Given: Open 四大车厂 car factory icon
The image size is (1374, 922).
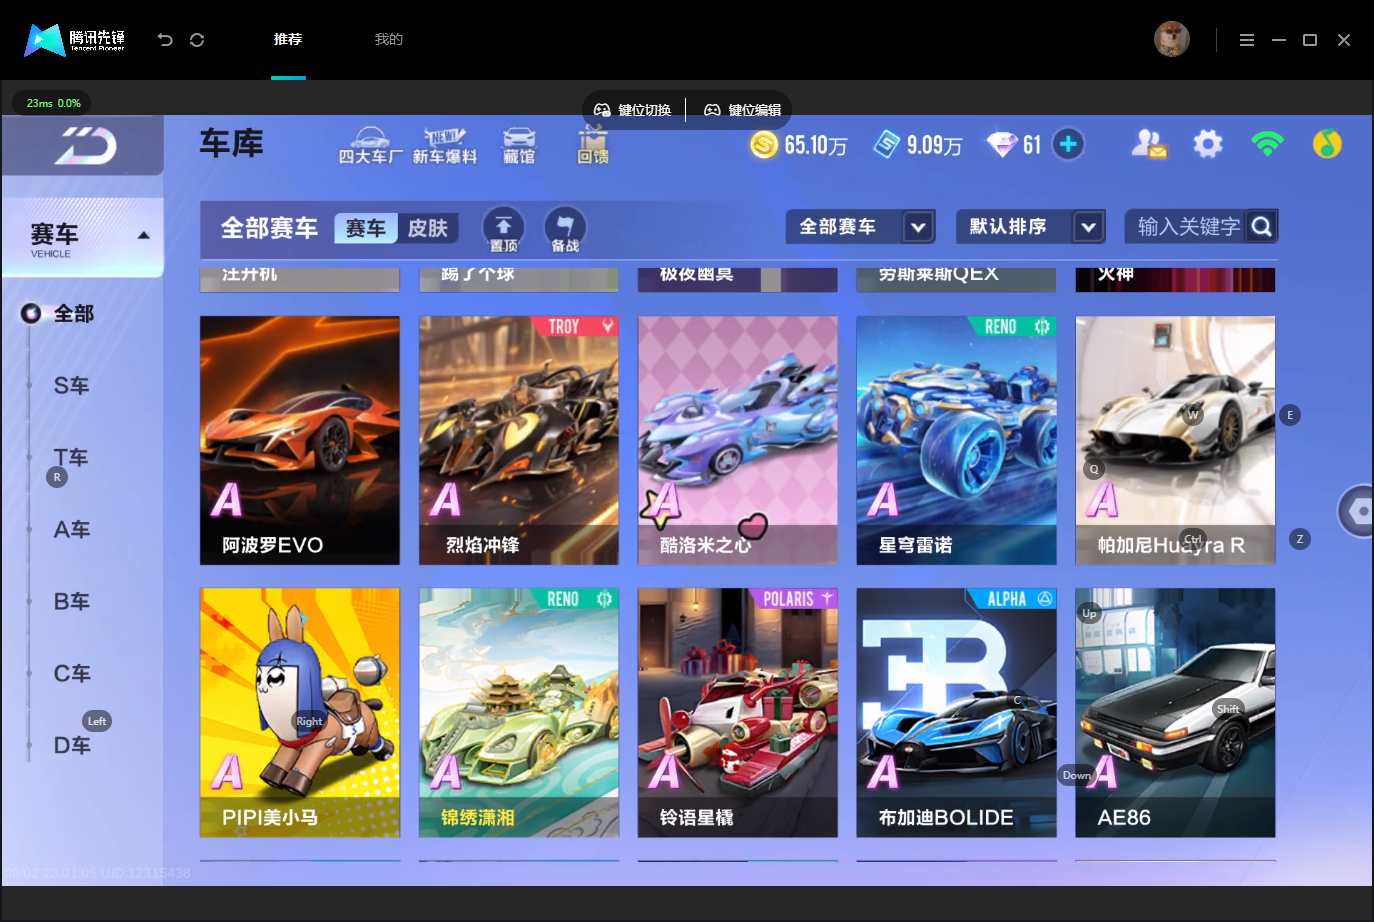Looking at the screenshot, I should (x=371, y=146).
